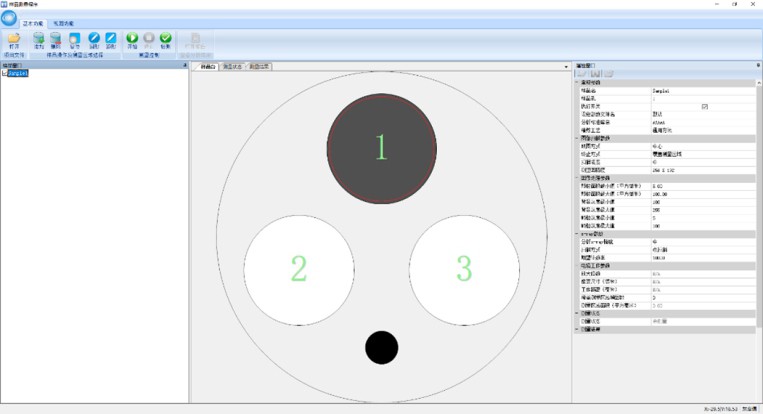
Task: Collapse the first property group header
Action: click(x=577, y=83)
